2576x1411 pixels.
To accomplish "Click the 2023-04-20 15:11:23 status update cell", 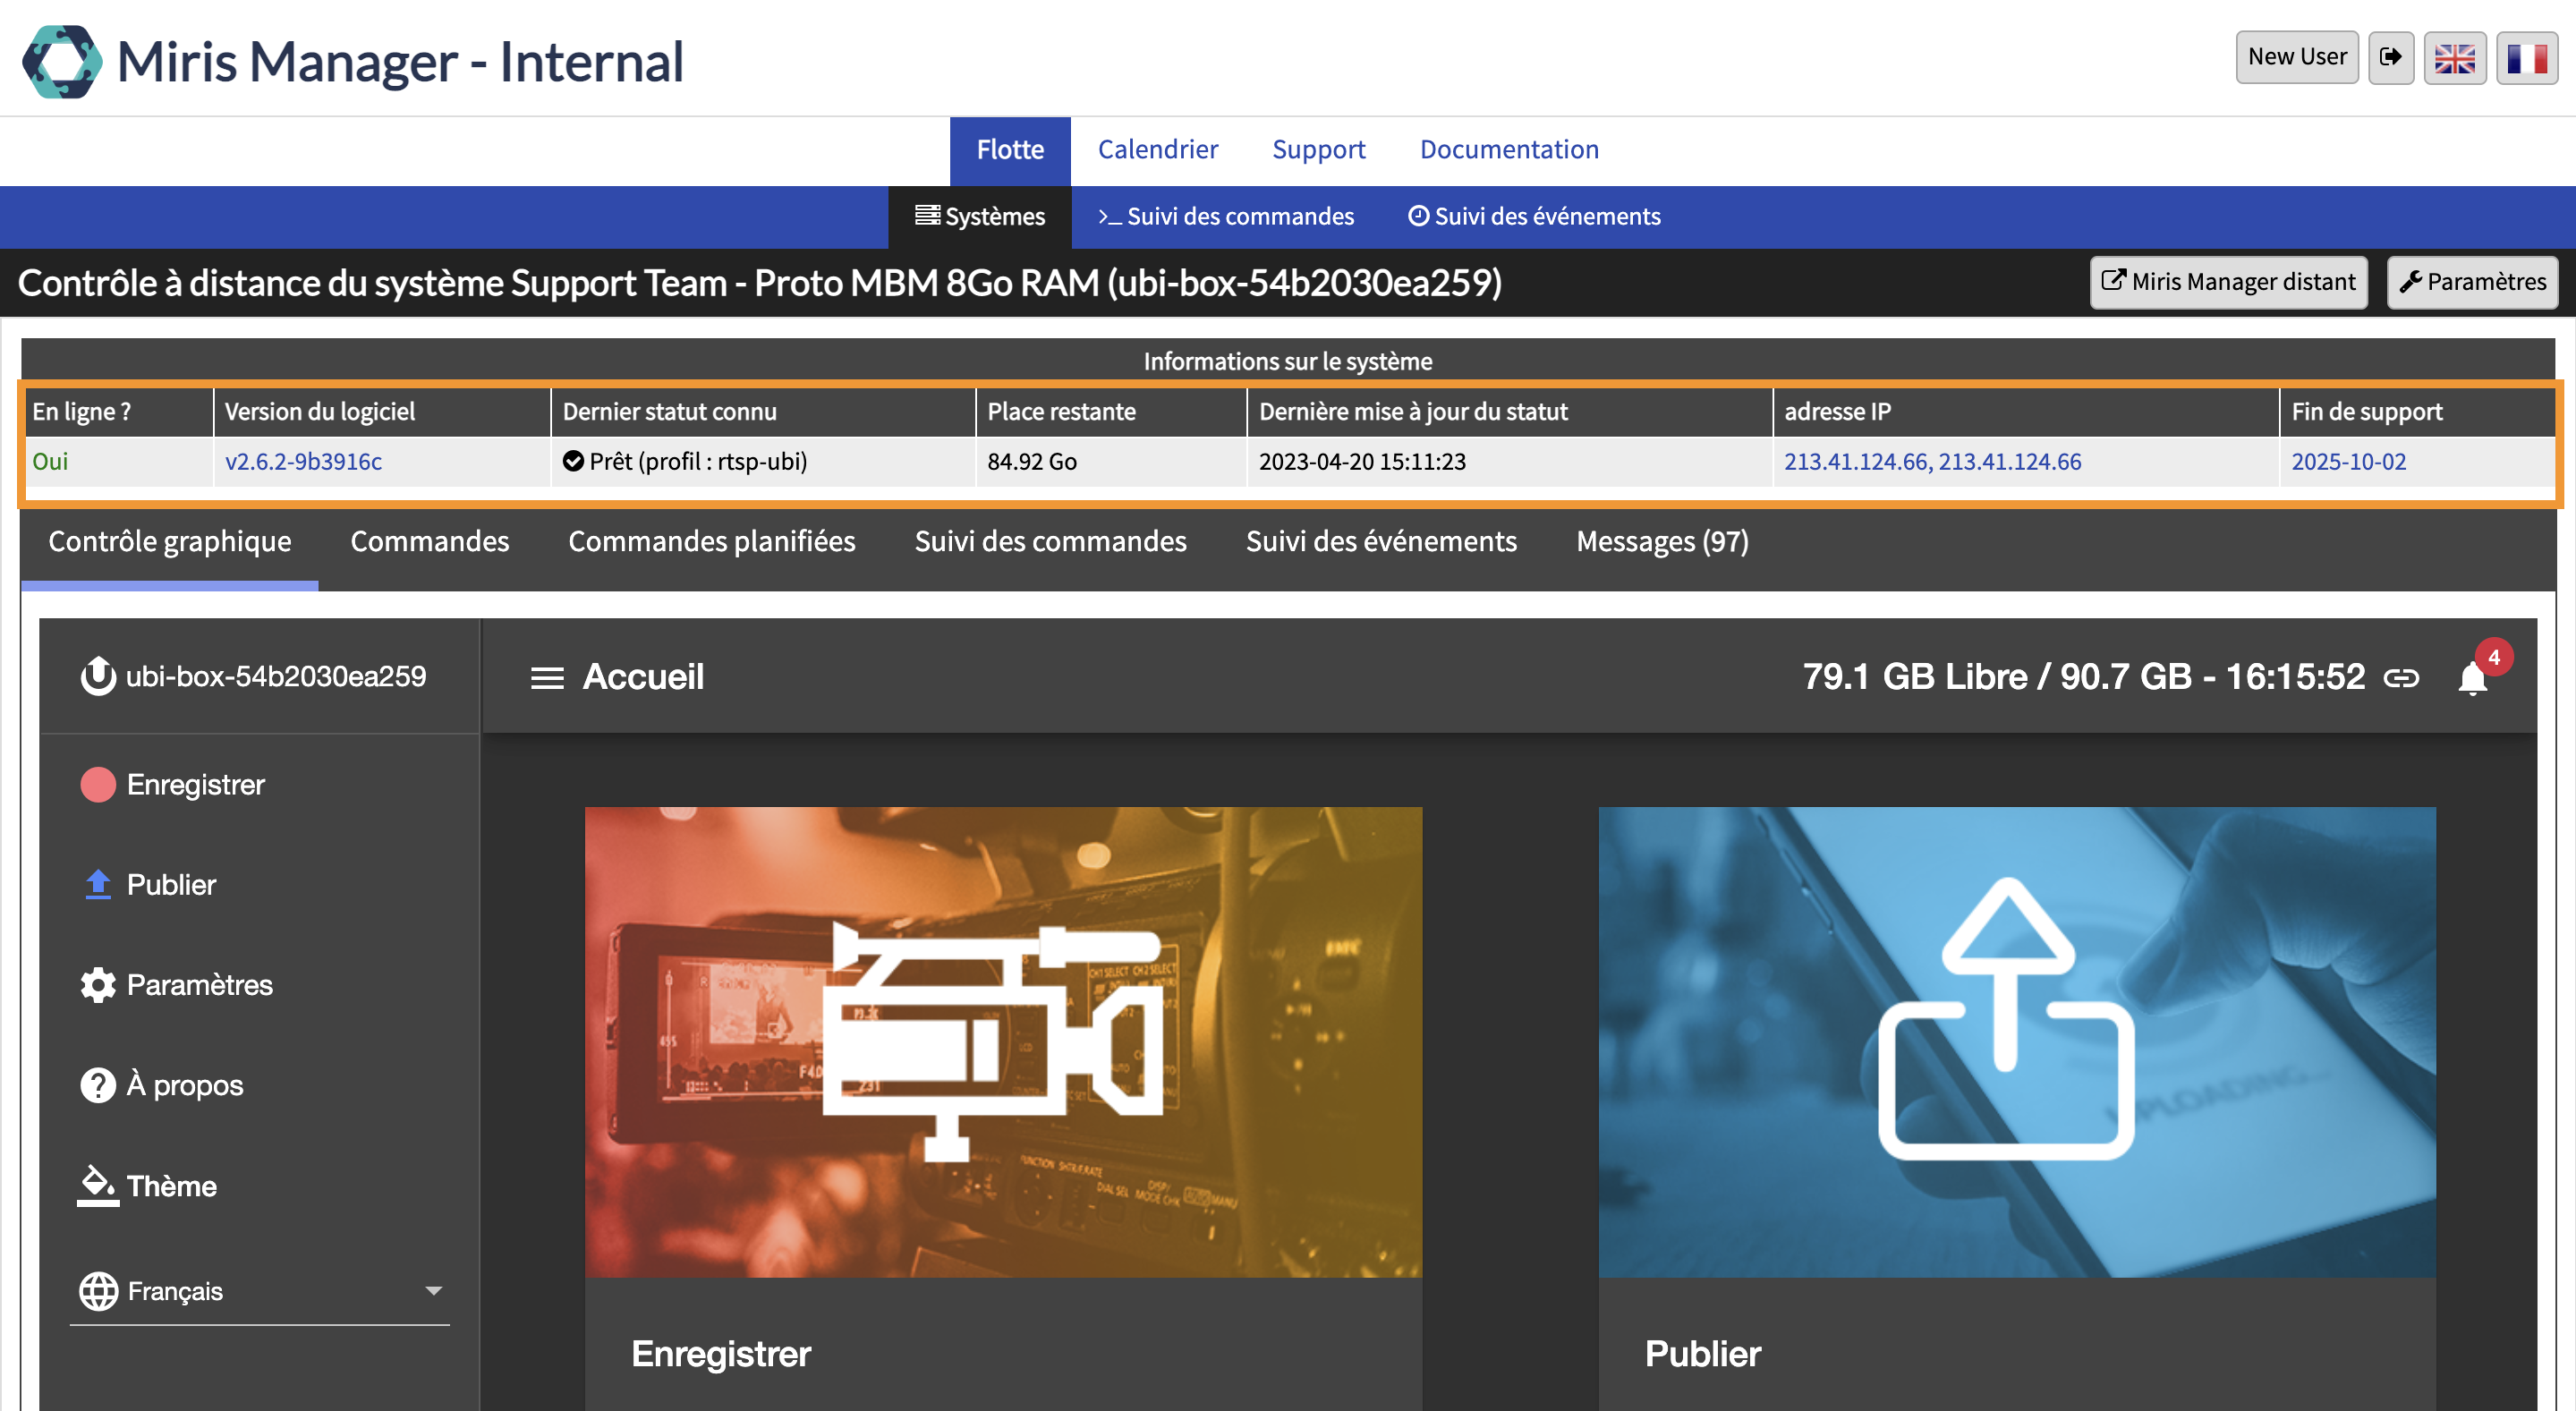I will tap(1510, 461).
